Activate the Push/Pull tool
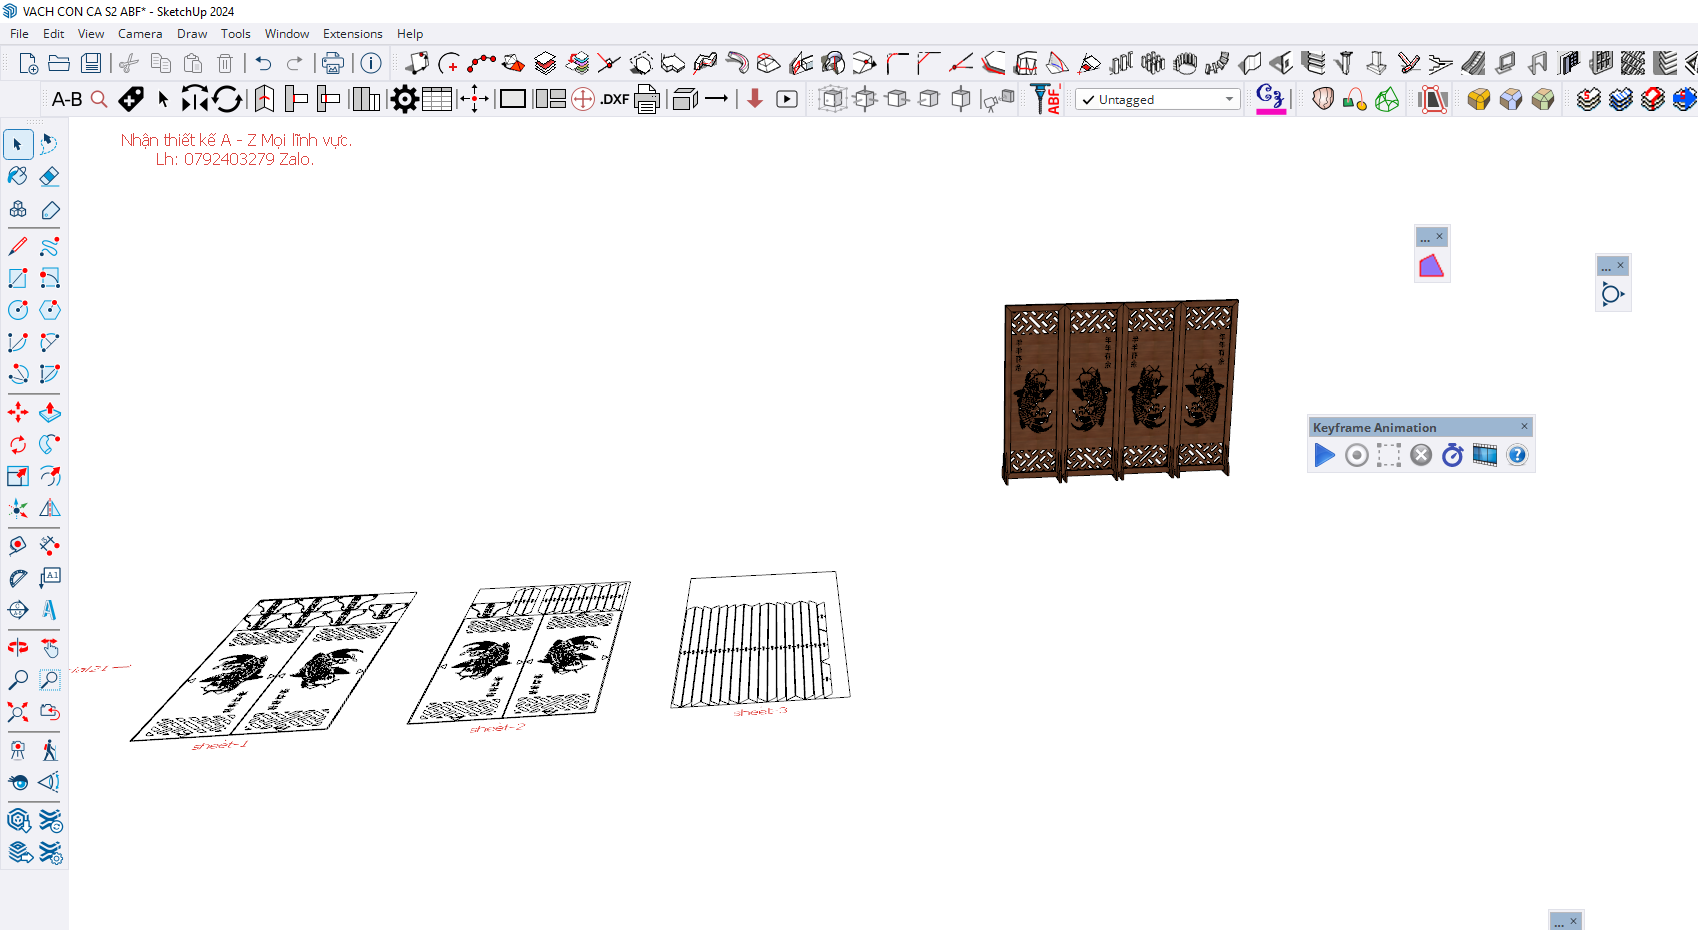This screenshot has height=930, width=1698. pos(49,412)
